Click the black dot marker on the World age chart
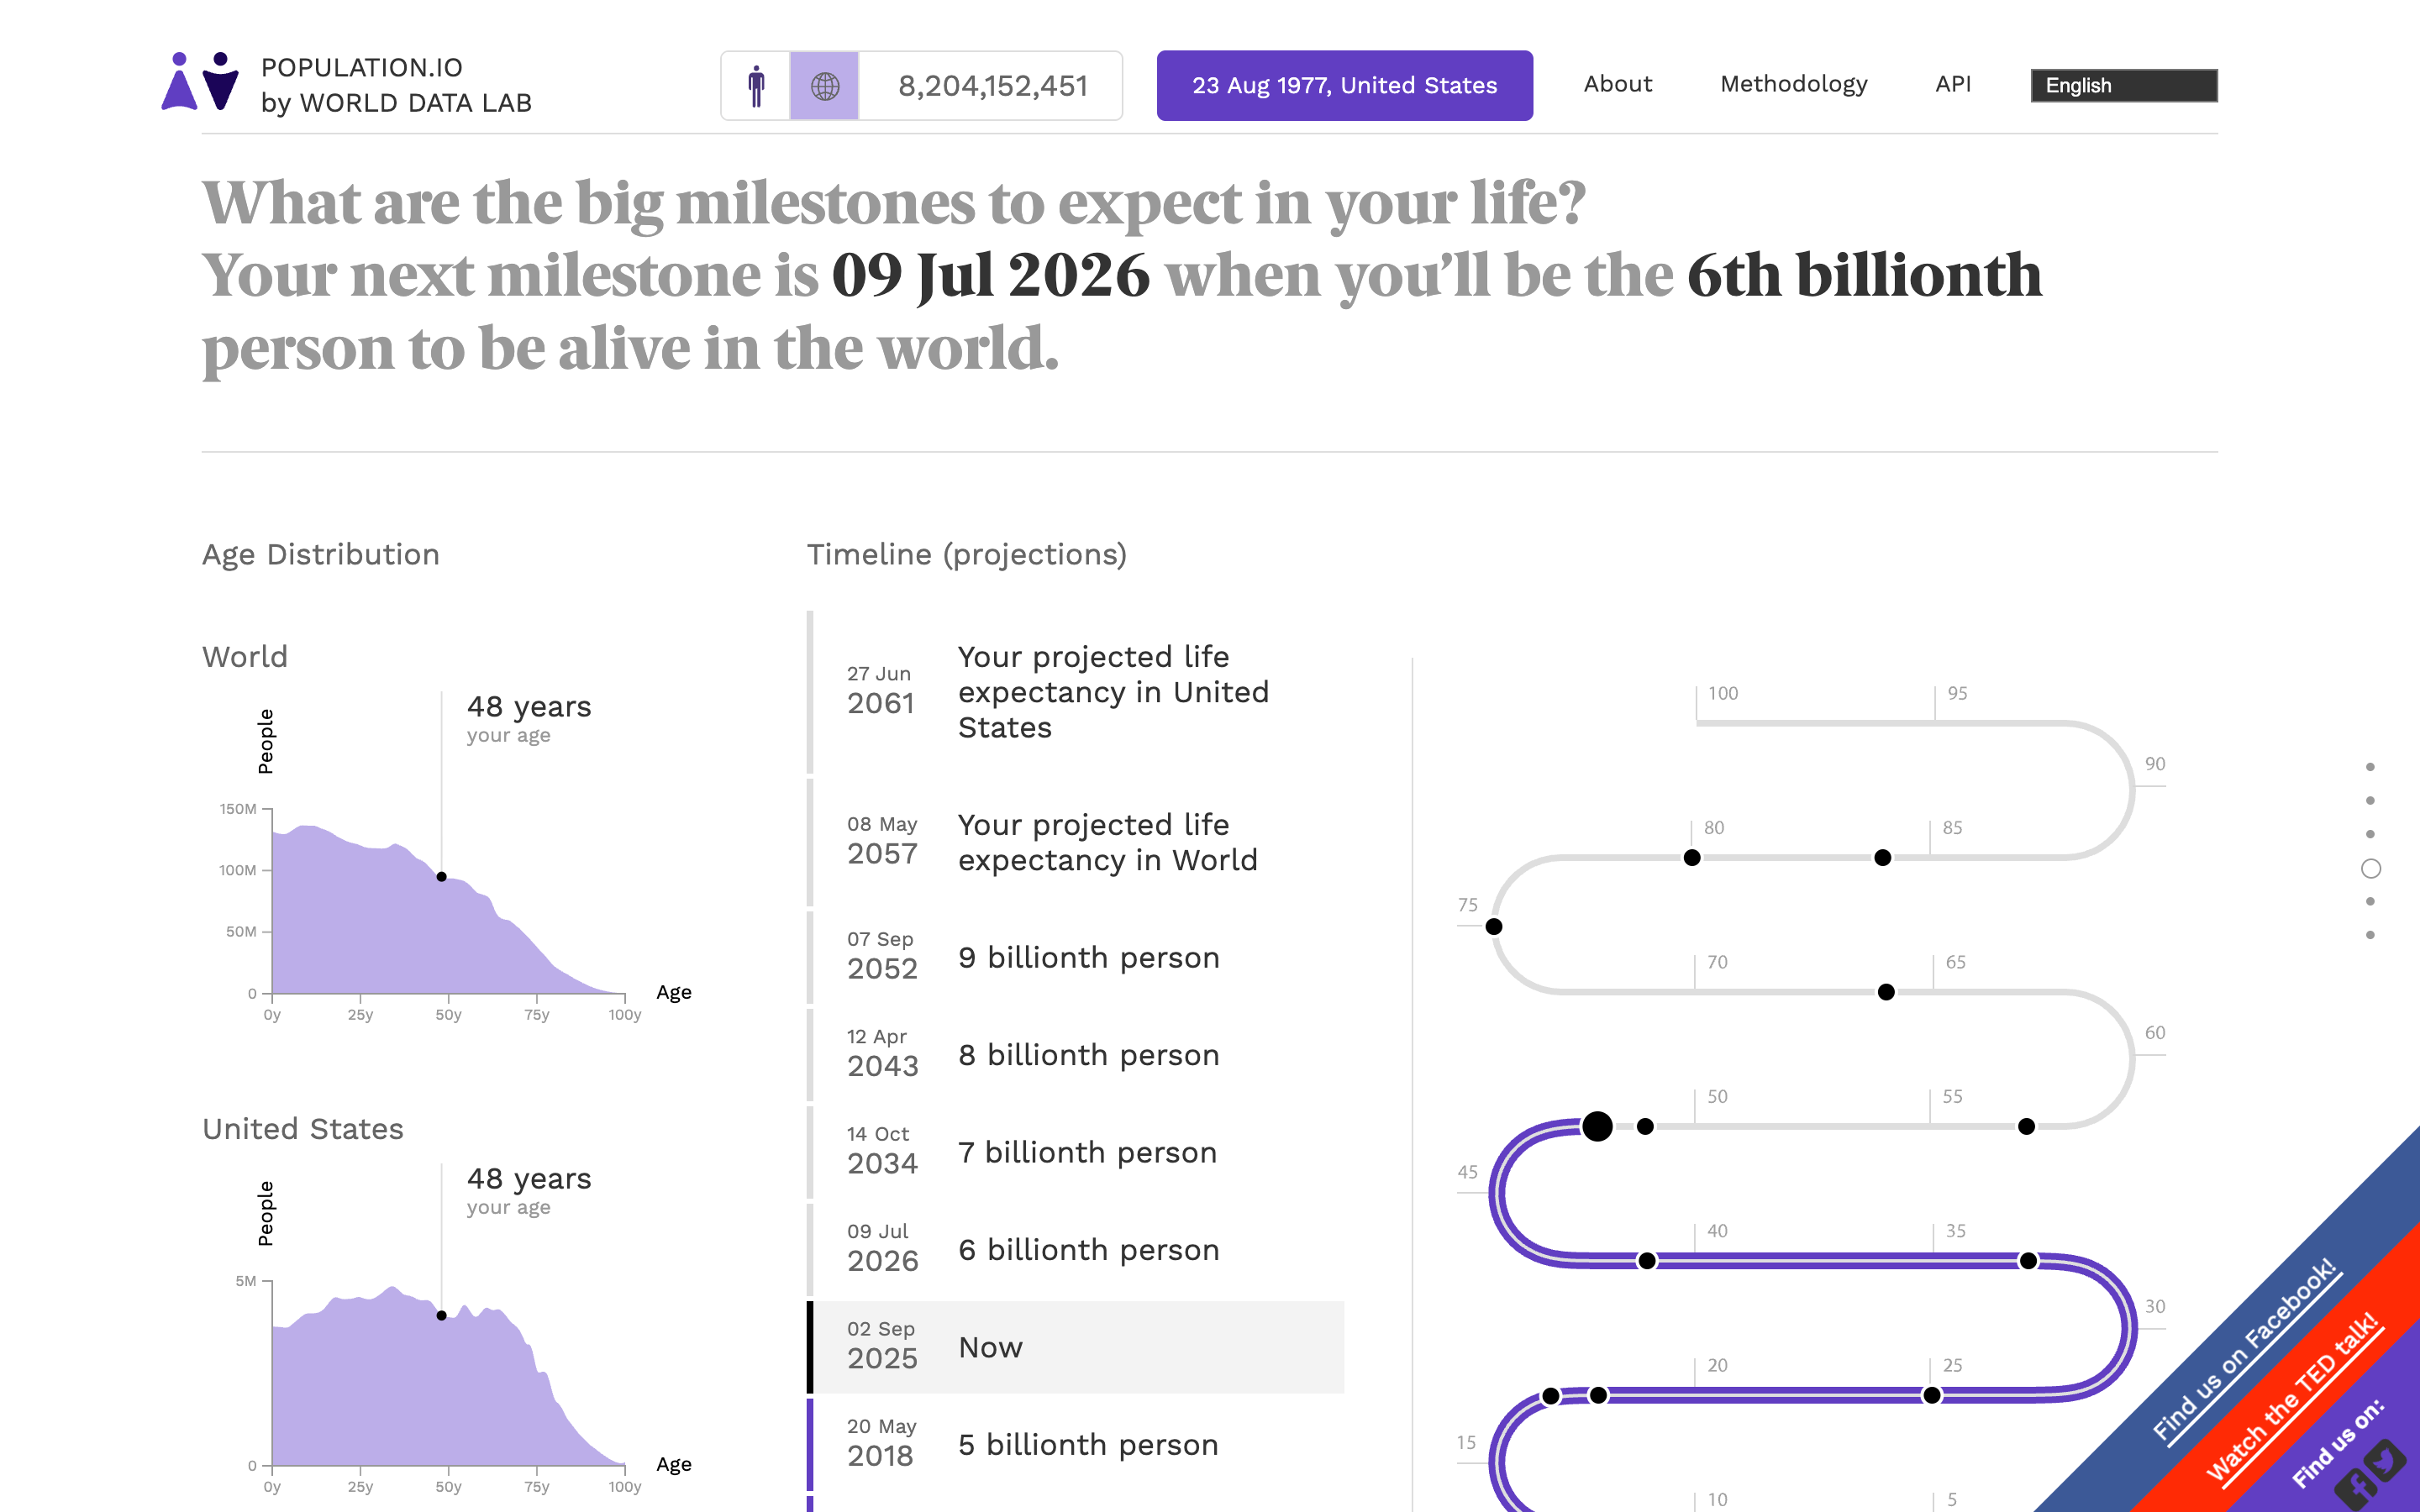Image resolution: width=2420 pixels, height=1512 pixels. pyautogui.click(x=441, y=876)
